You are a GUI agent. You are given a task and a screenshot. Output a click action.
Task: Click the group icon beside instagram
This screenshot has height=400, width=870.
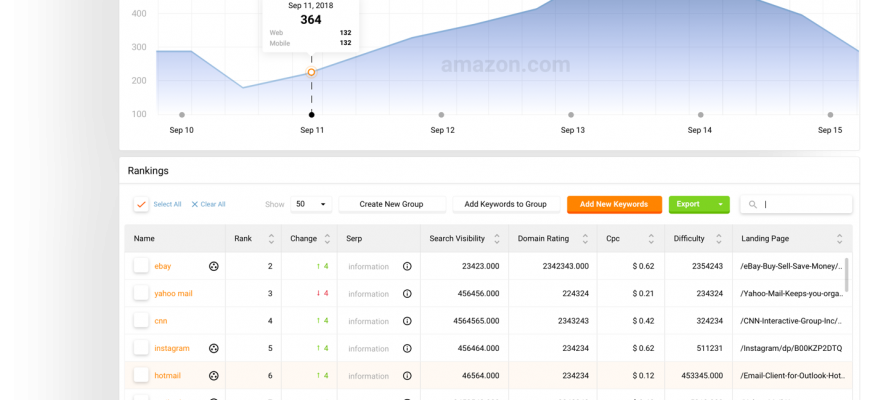click(x=213, y=348)
